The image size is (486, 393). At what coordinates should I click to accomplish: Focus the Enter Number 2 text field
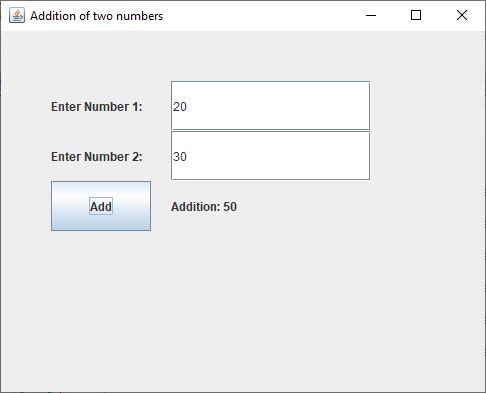270,156
